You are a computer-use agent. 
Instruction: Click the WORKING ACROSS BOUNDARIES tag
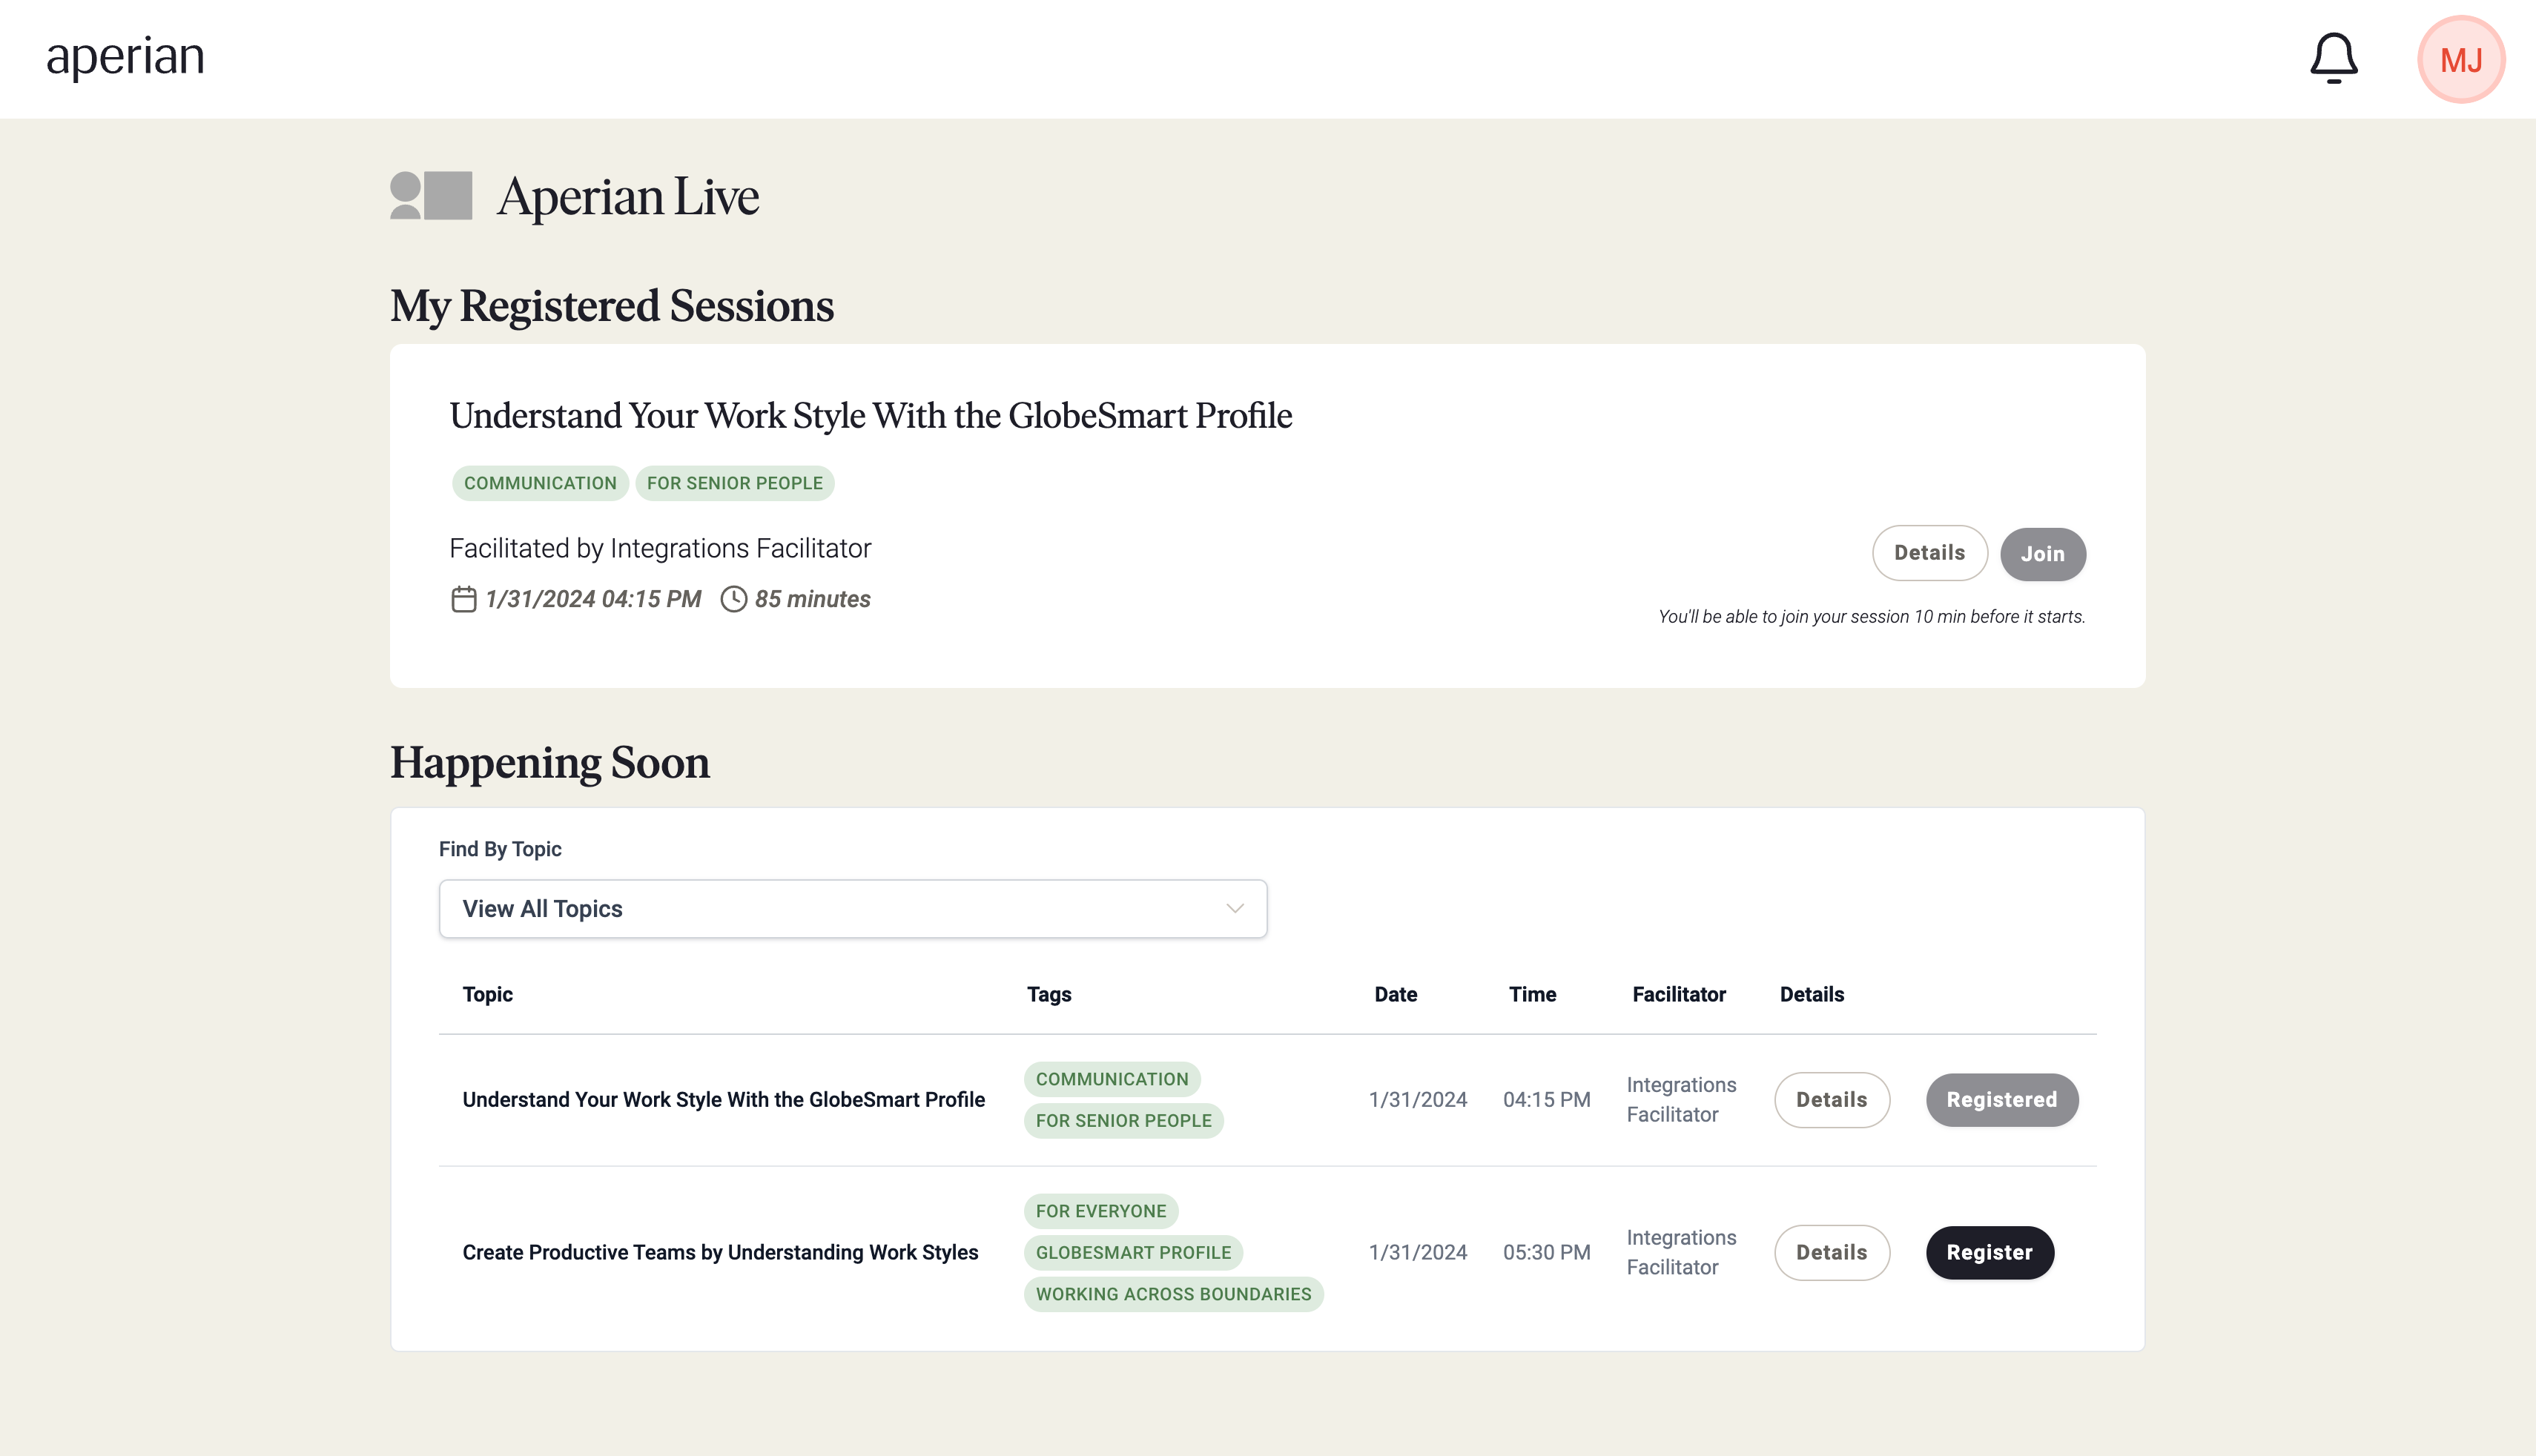click(1173, 1294)
